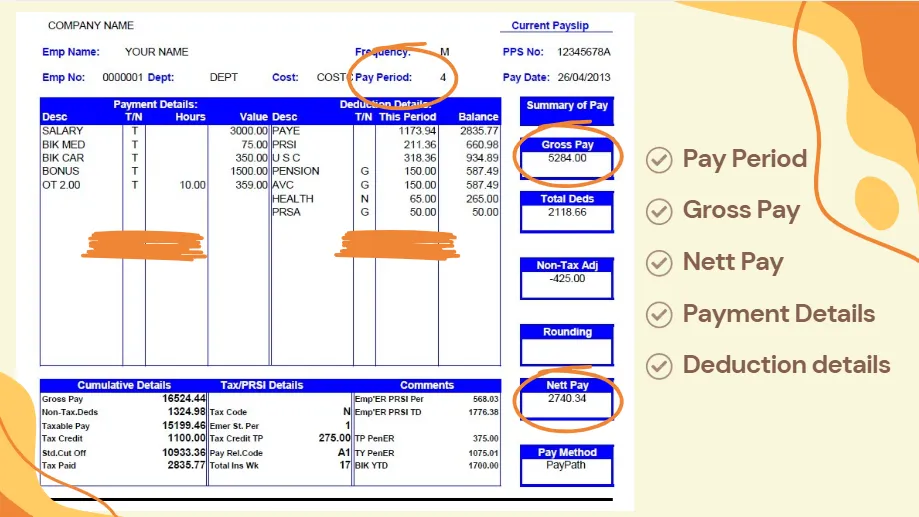Click Emp'ER PRSI Per value 568.03

click(485, 399)
